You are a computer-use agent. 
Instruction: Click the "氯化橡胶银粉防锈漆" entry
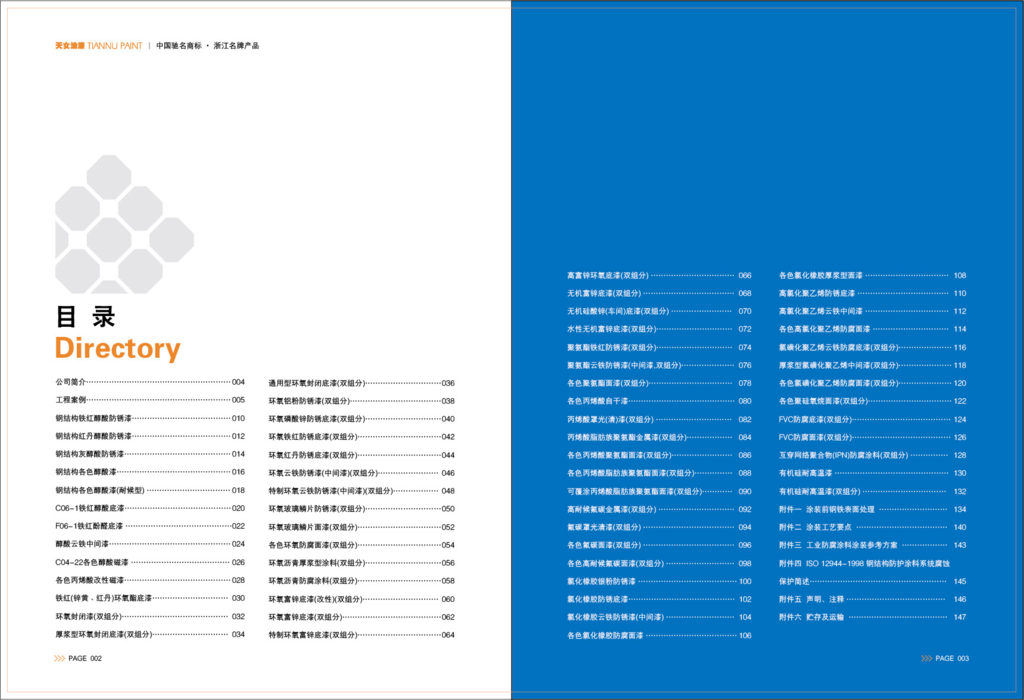[x=659, y=581]
